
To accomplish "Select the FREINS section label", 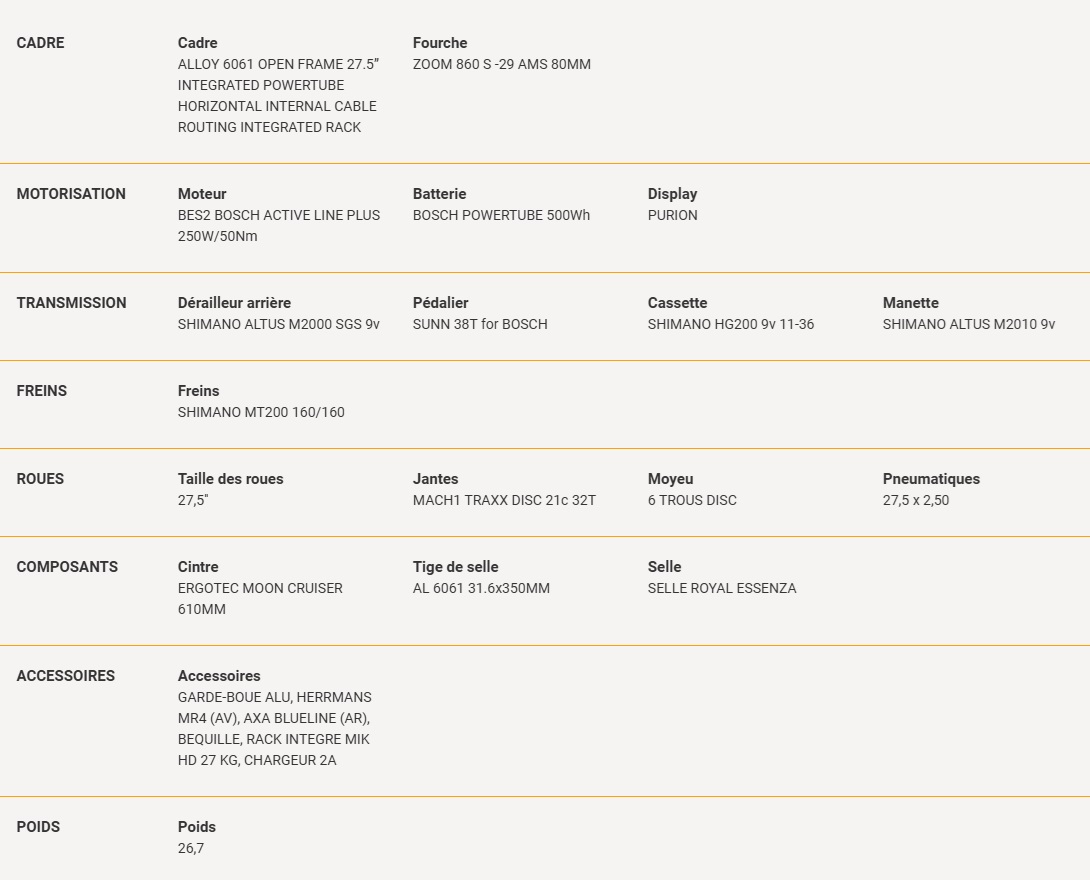I will click(42, 391).
